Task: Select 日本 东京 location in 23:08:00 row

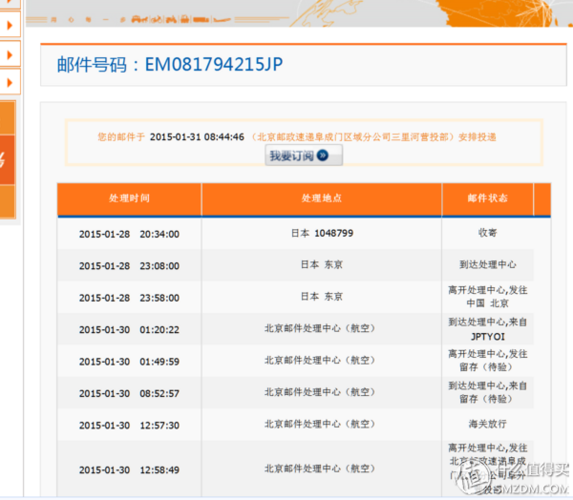Action: point(322,265)
